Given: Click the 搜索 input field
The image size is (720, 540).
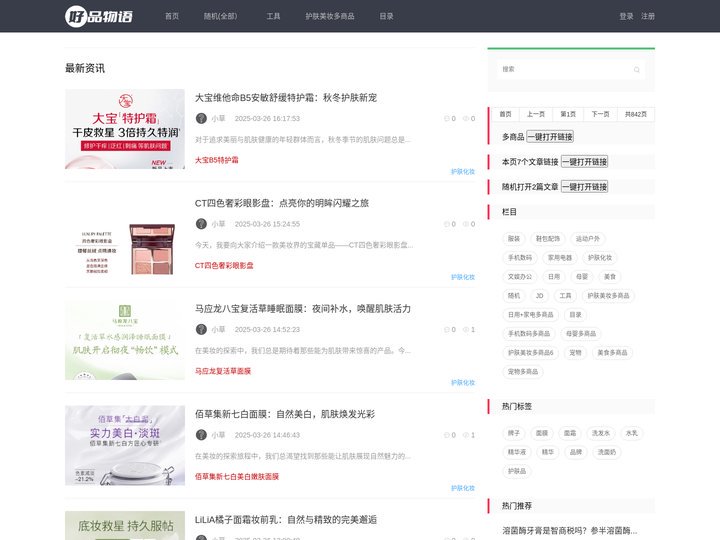Looking at the screenshot, I should coord(571,69).
